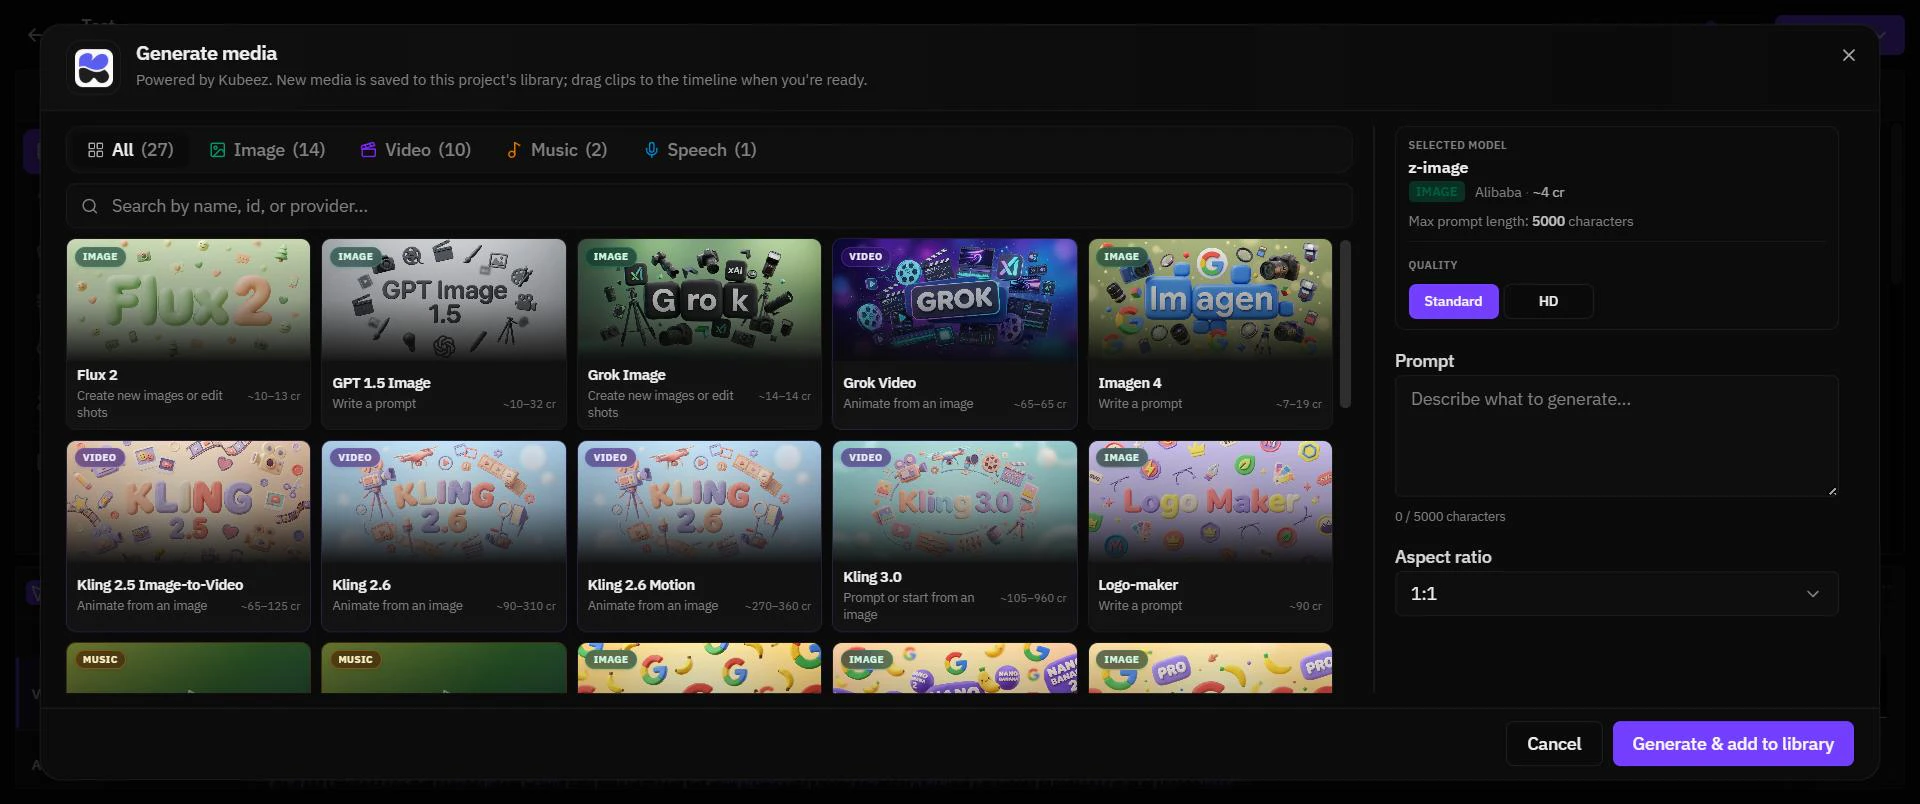Screen dimensions: 1920x804
Task: Switch to the All (27) tab
Action: tap(130, 150)
